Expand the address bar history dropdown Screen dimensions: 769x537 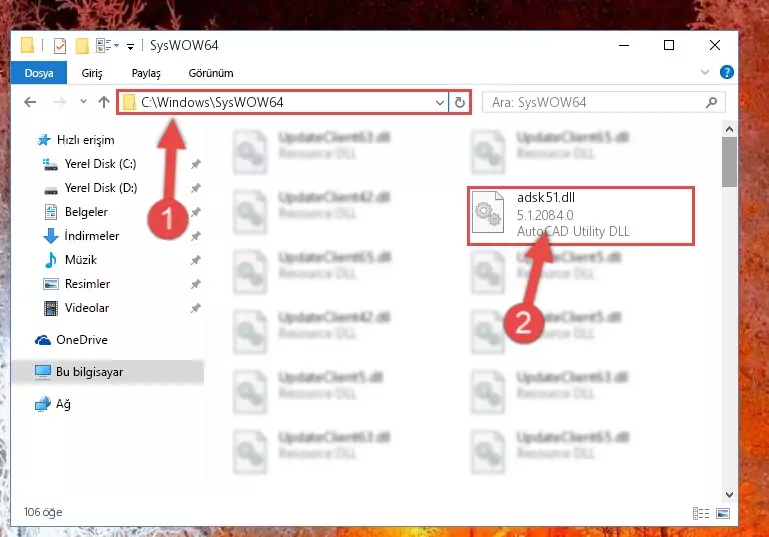click(440, 102)
